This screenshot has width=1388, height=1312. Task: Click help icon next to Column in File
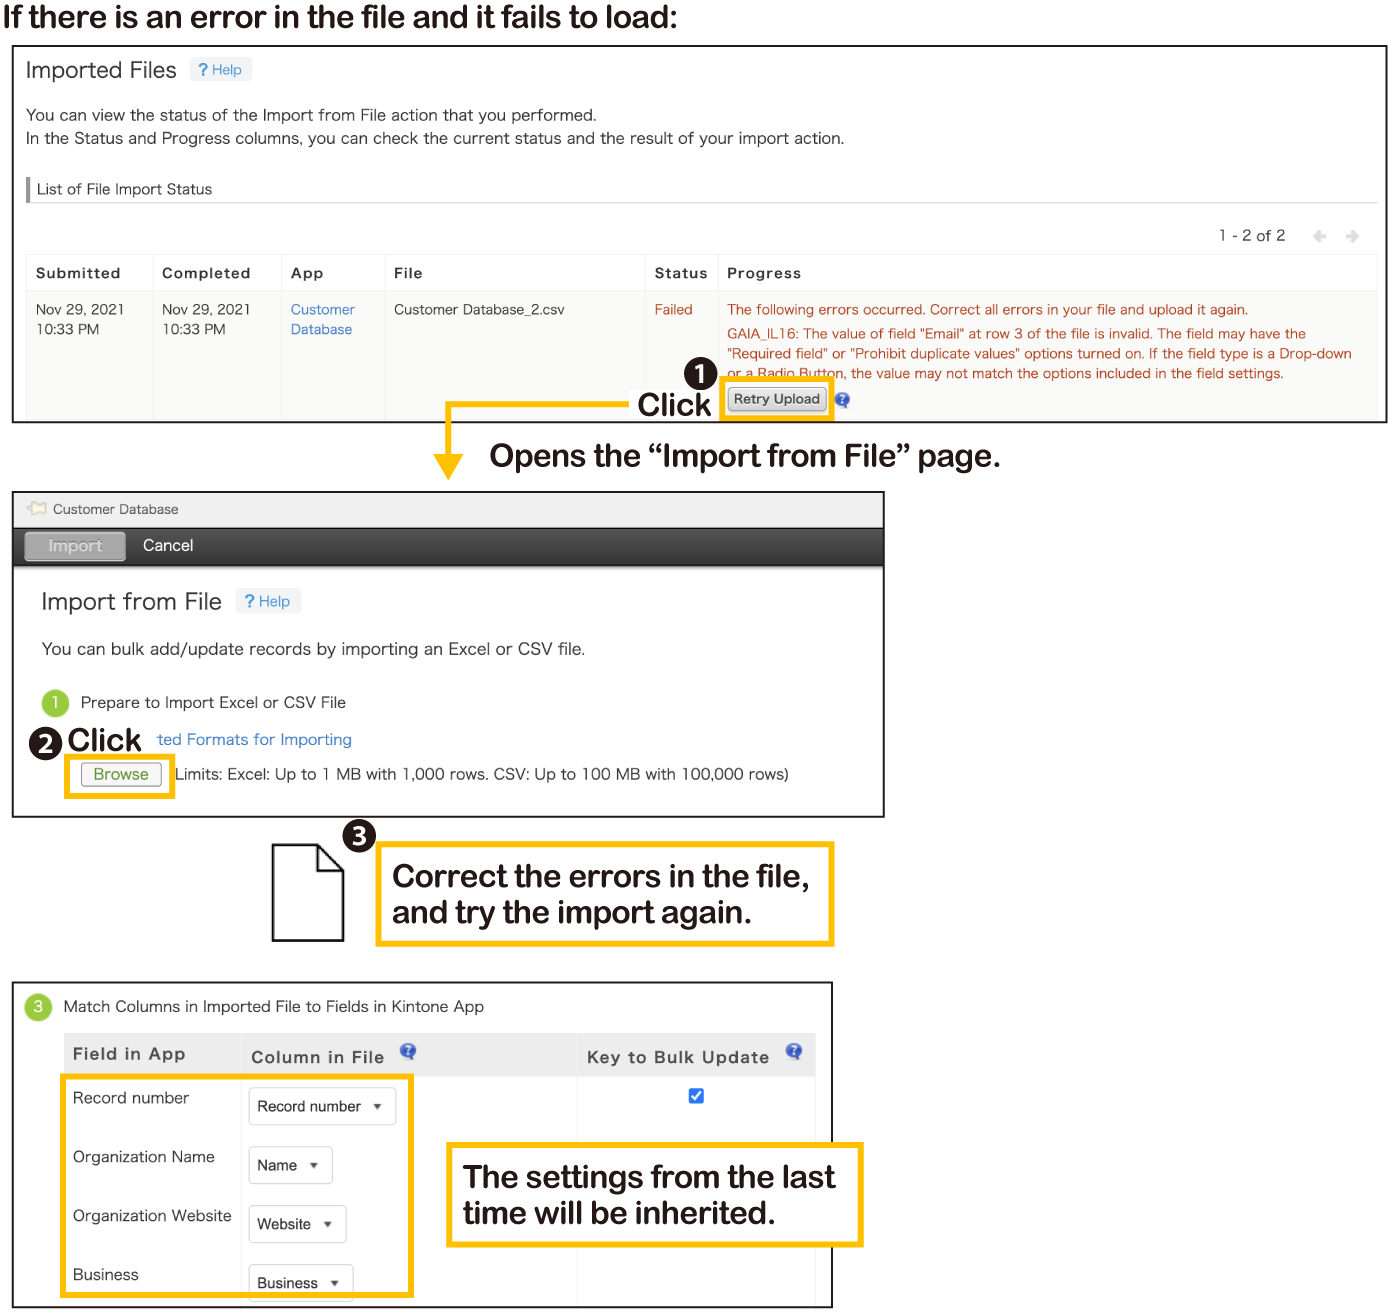point(408,1051)
